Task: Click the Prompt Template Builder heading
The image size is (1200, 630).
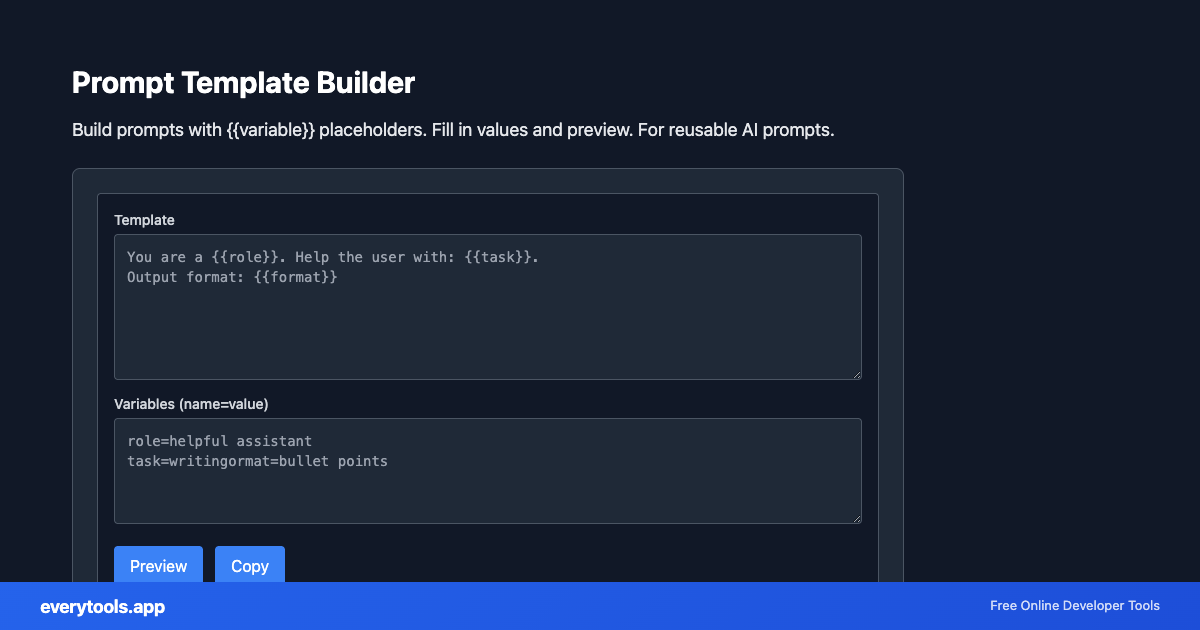Action: click(x=243, y=83)
